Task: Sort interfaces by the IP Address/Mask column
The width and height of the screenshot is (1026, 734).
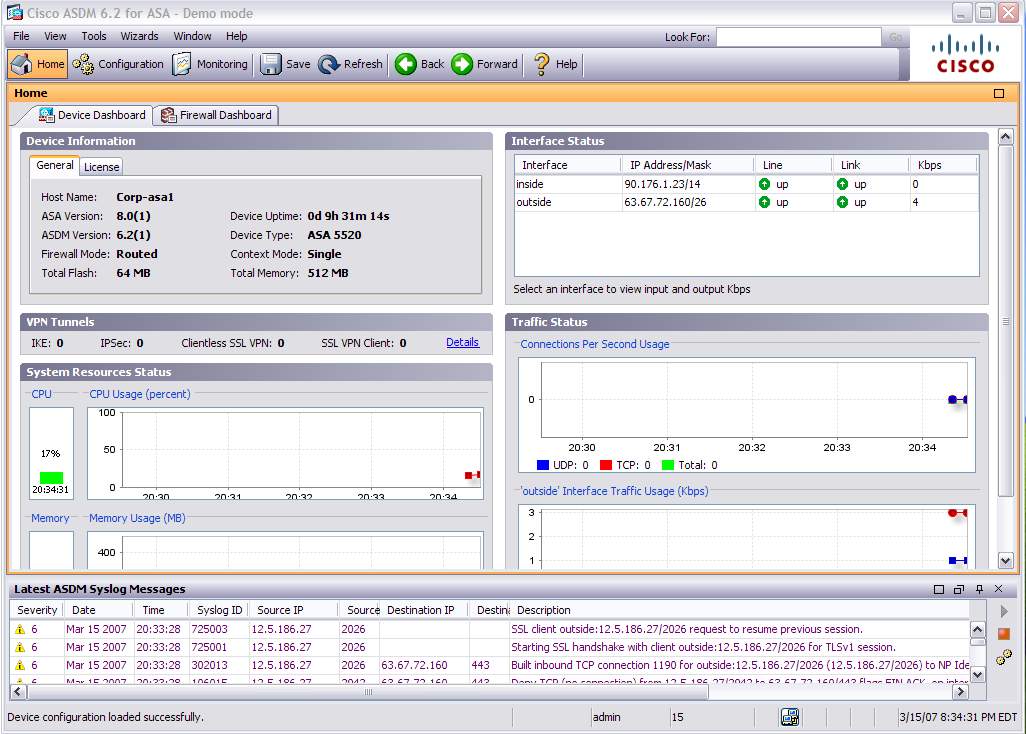Action: point(686,165)
